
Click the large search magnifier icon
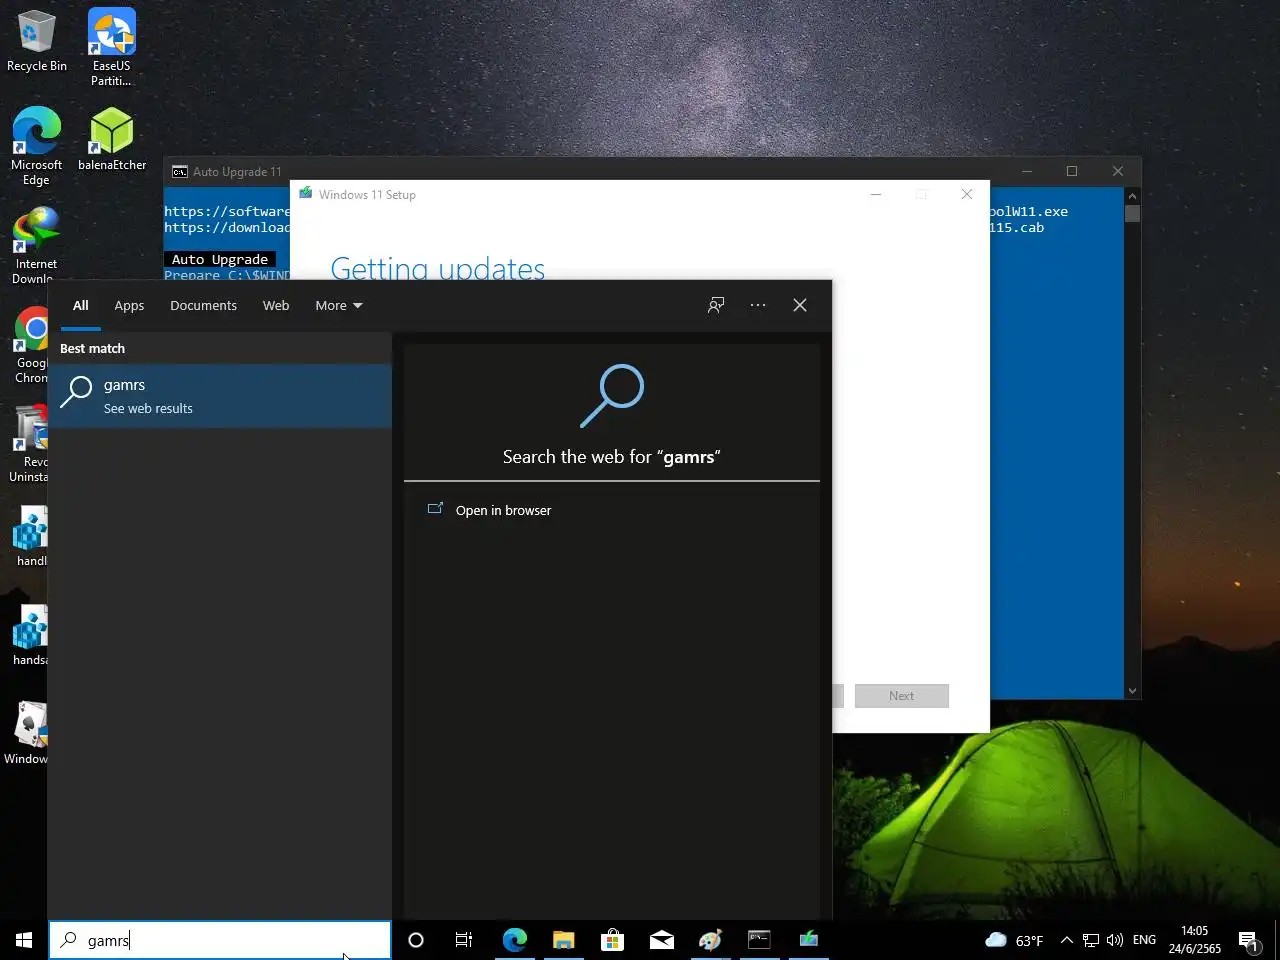tap(612, 396)
